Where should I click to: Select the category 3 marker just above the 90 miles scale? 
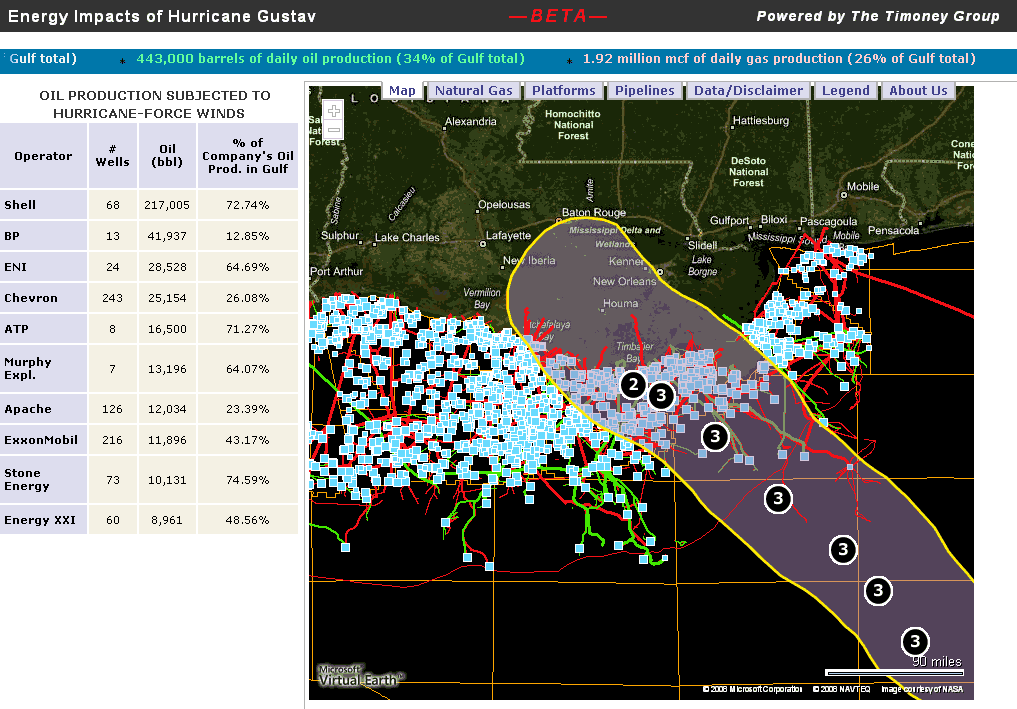(915, 642)
